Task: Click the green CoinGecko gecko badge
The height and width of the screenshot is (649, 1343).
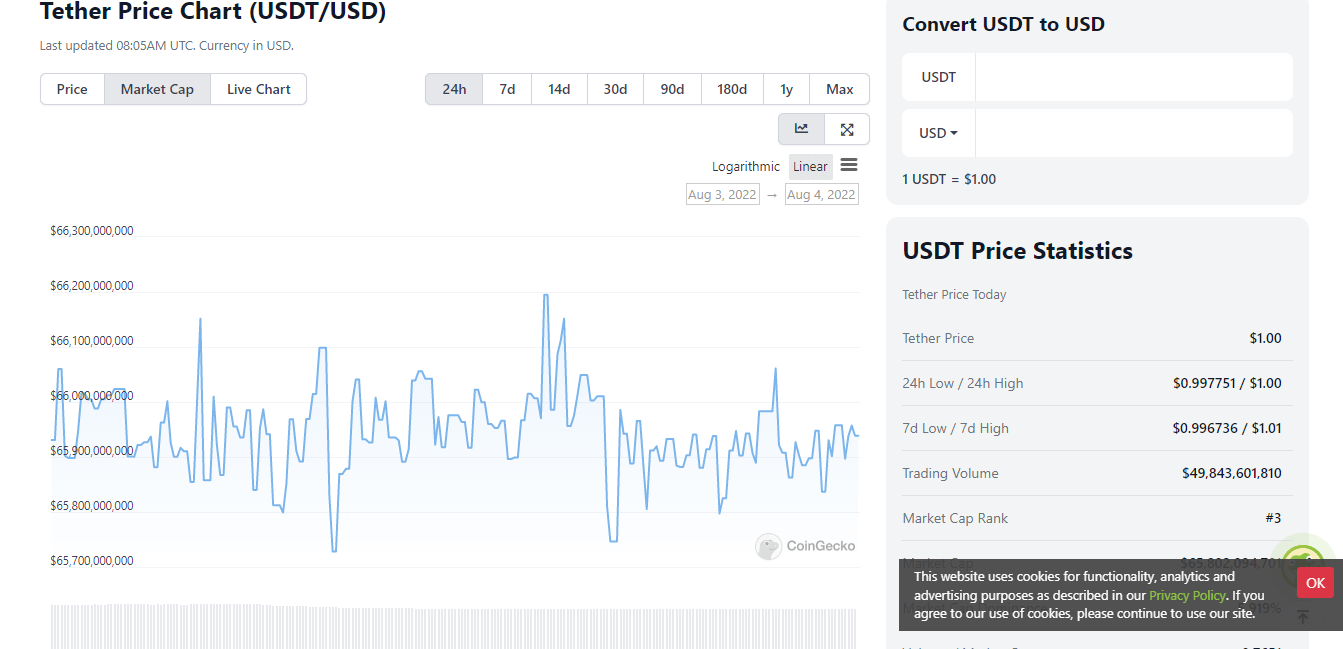Action: tap(1304, 563)
